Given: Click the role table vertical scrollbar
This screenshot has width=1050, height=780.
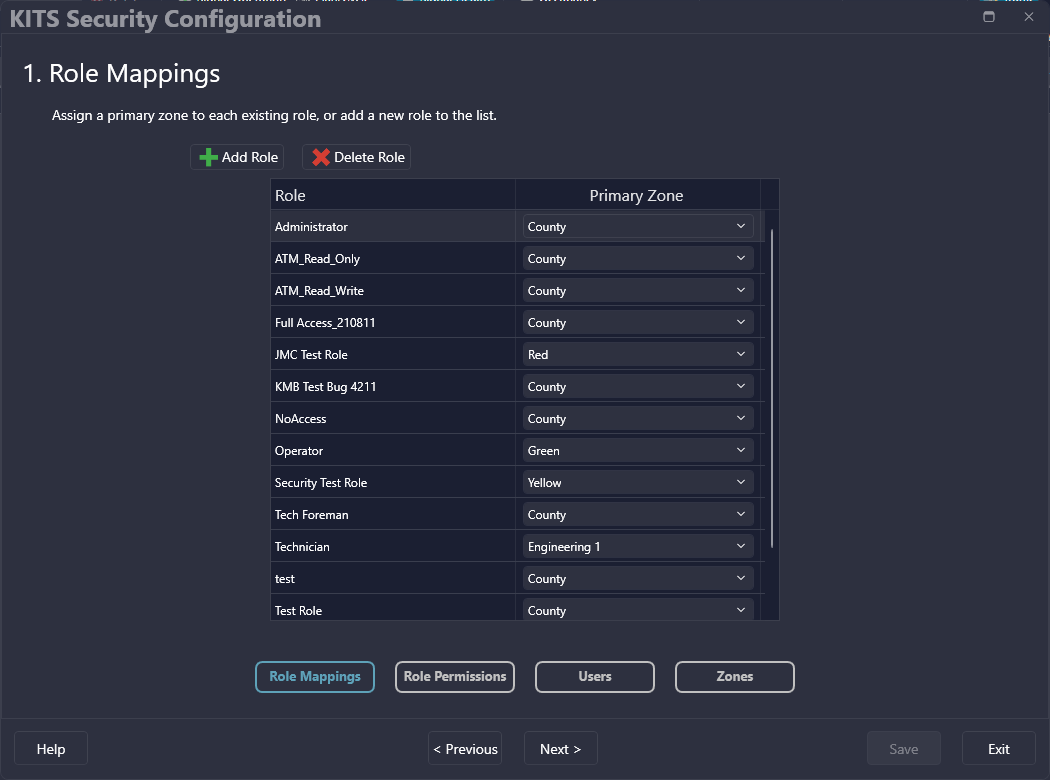Looking at the screenshot, I should click(772, 390).
